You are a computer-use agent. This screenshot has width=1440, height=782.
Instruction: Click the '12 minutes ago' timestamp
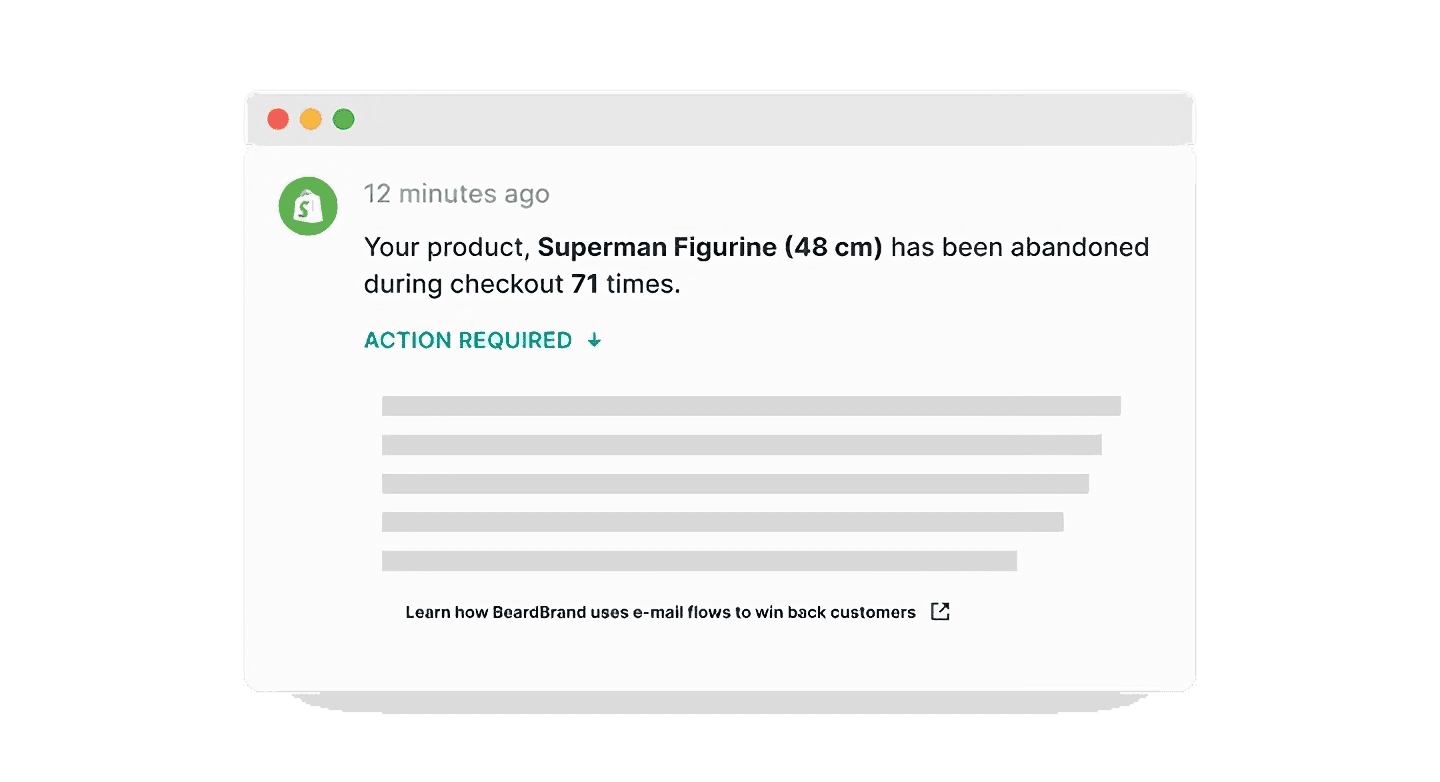pyautogui.click(x=456, y=194)
